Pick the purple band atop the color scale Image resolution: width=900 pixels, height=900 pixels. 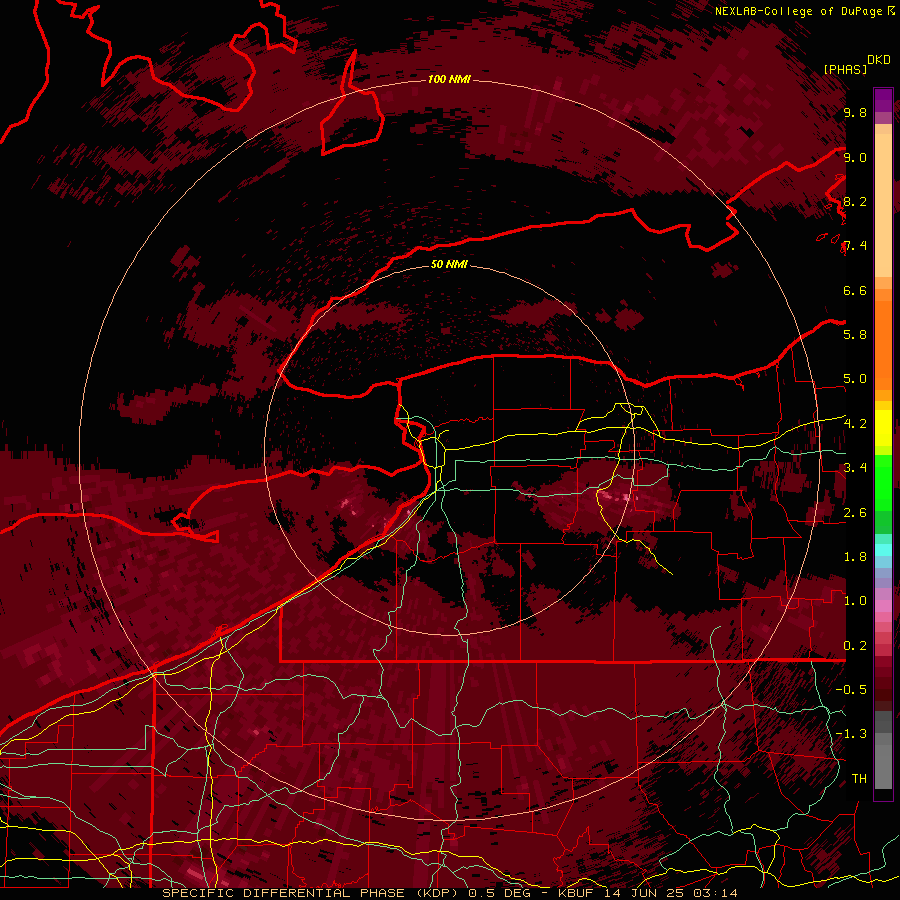coord(883,100)
